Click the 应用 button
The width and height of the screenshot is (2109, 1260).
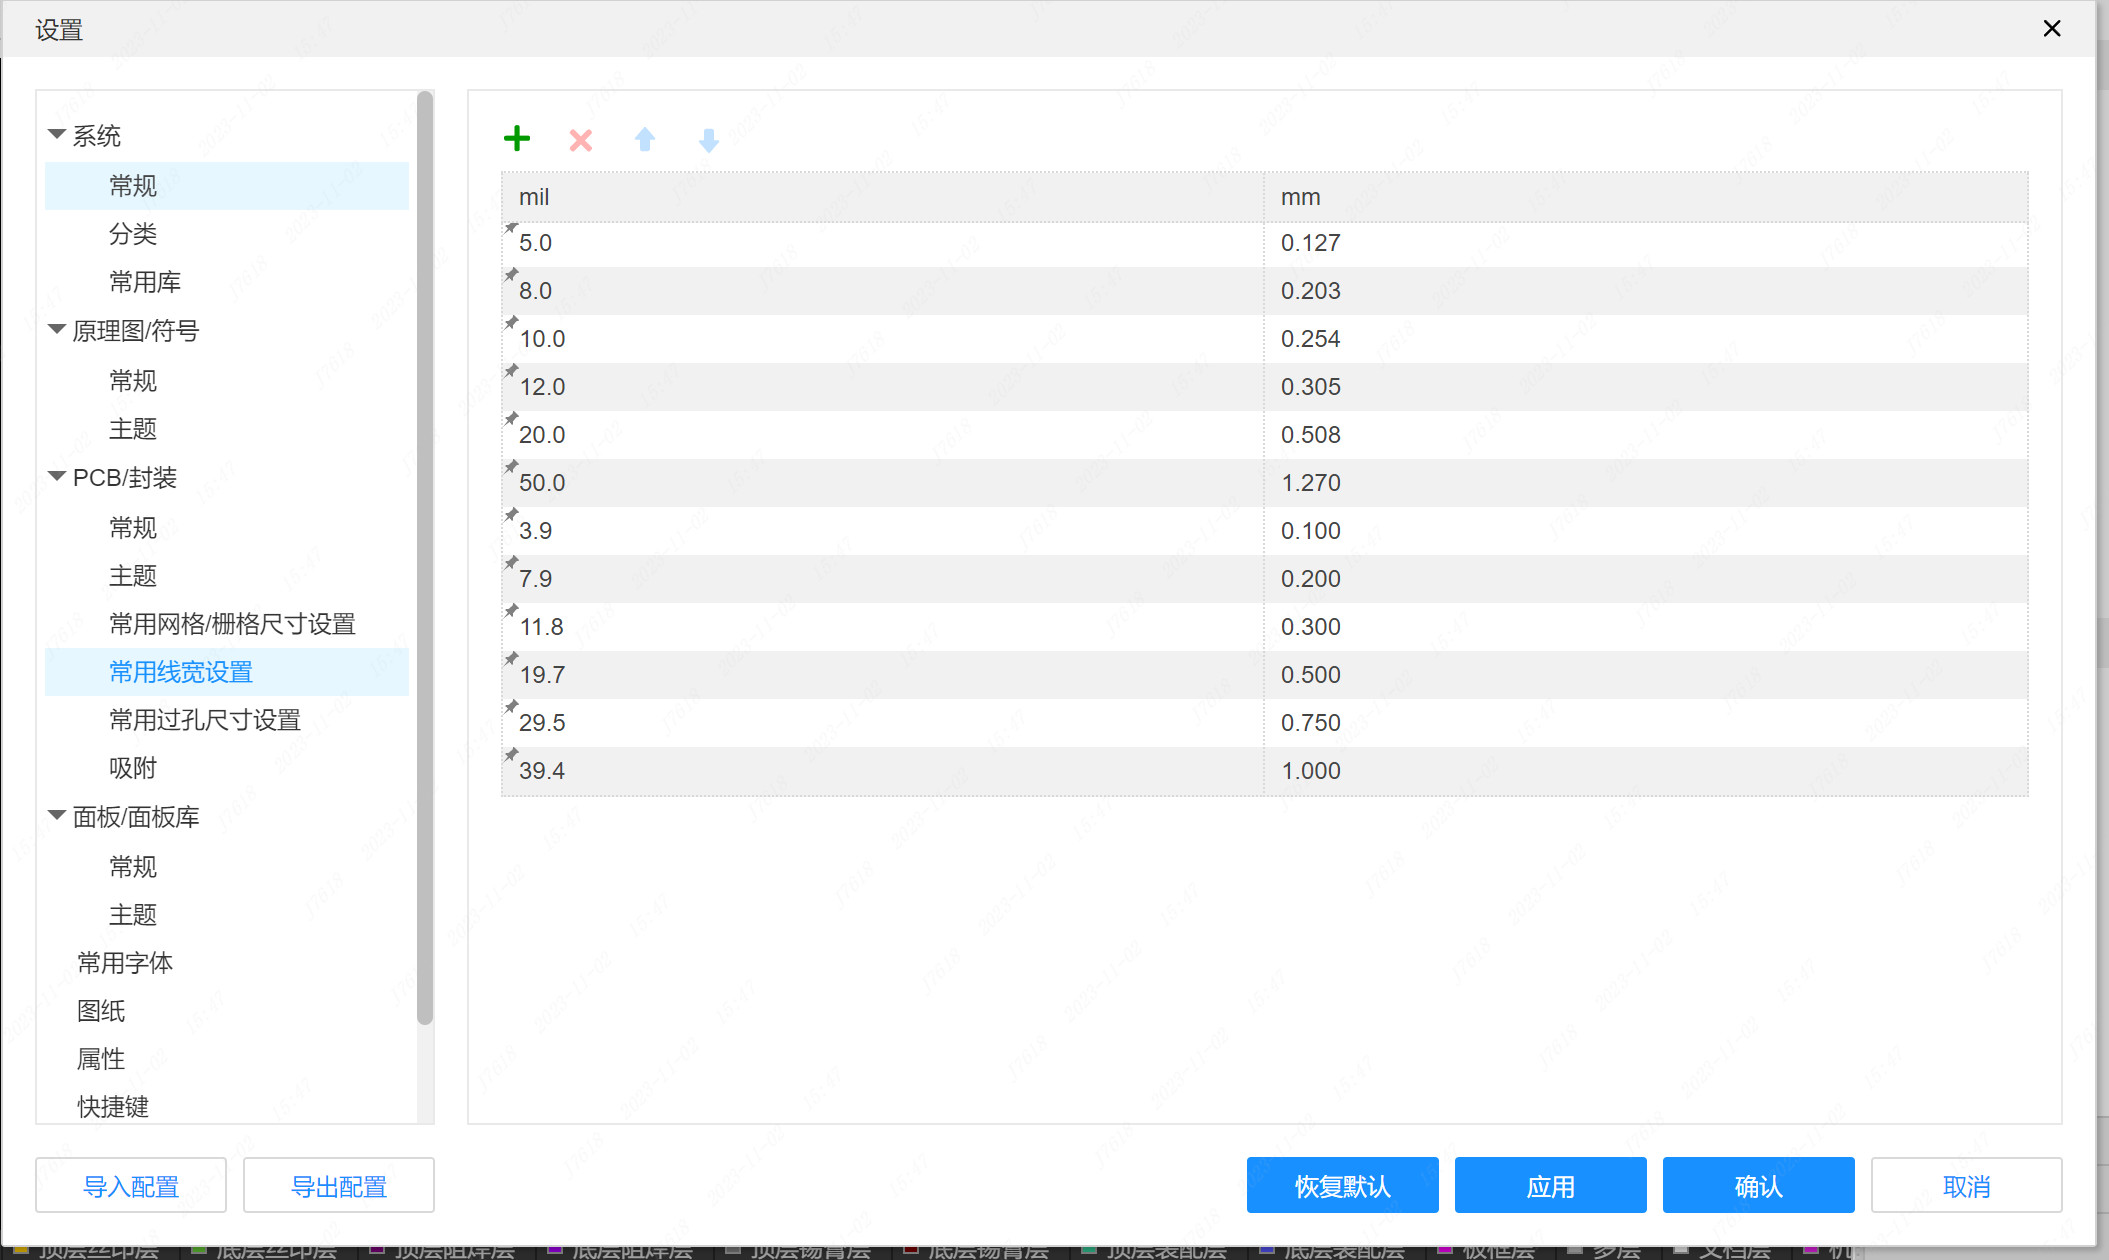[x=1551, y=1186]
